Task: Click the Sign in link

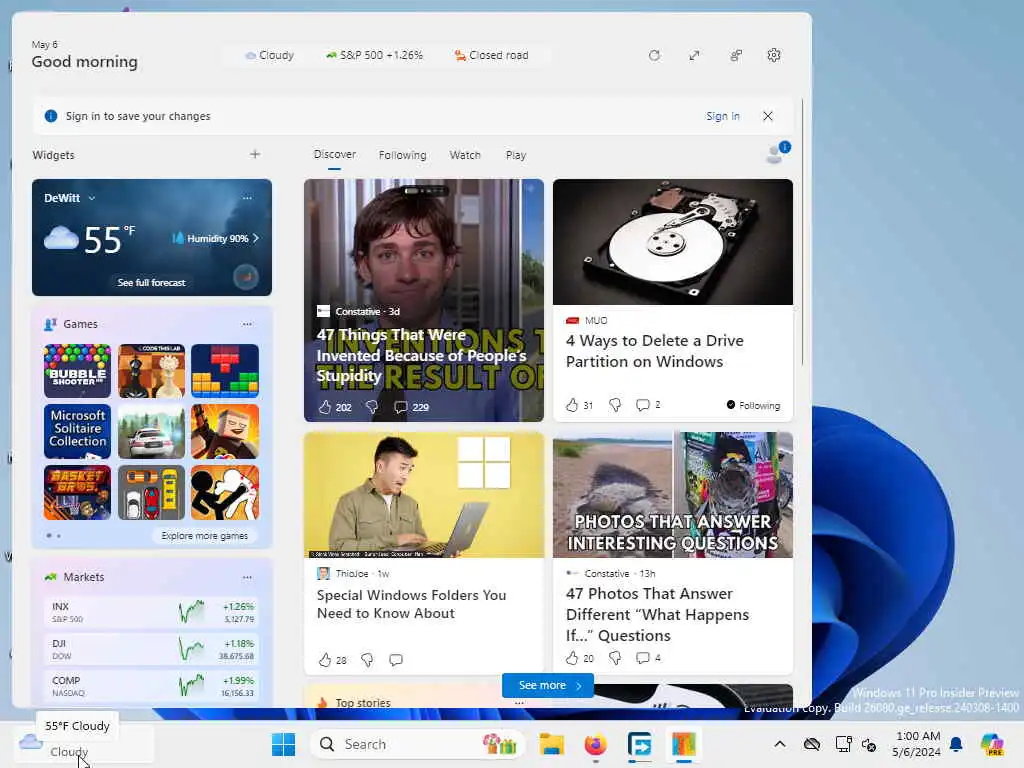Action: click(x=722, y=116)
